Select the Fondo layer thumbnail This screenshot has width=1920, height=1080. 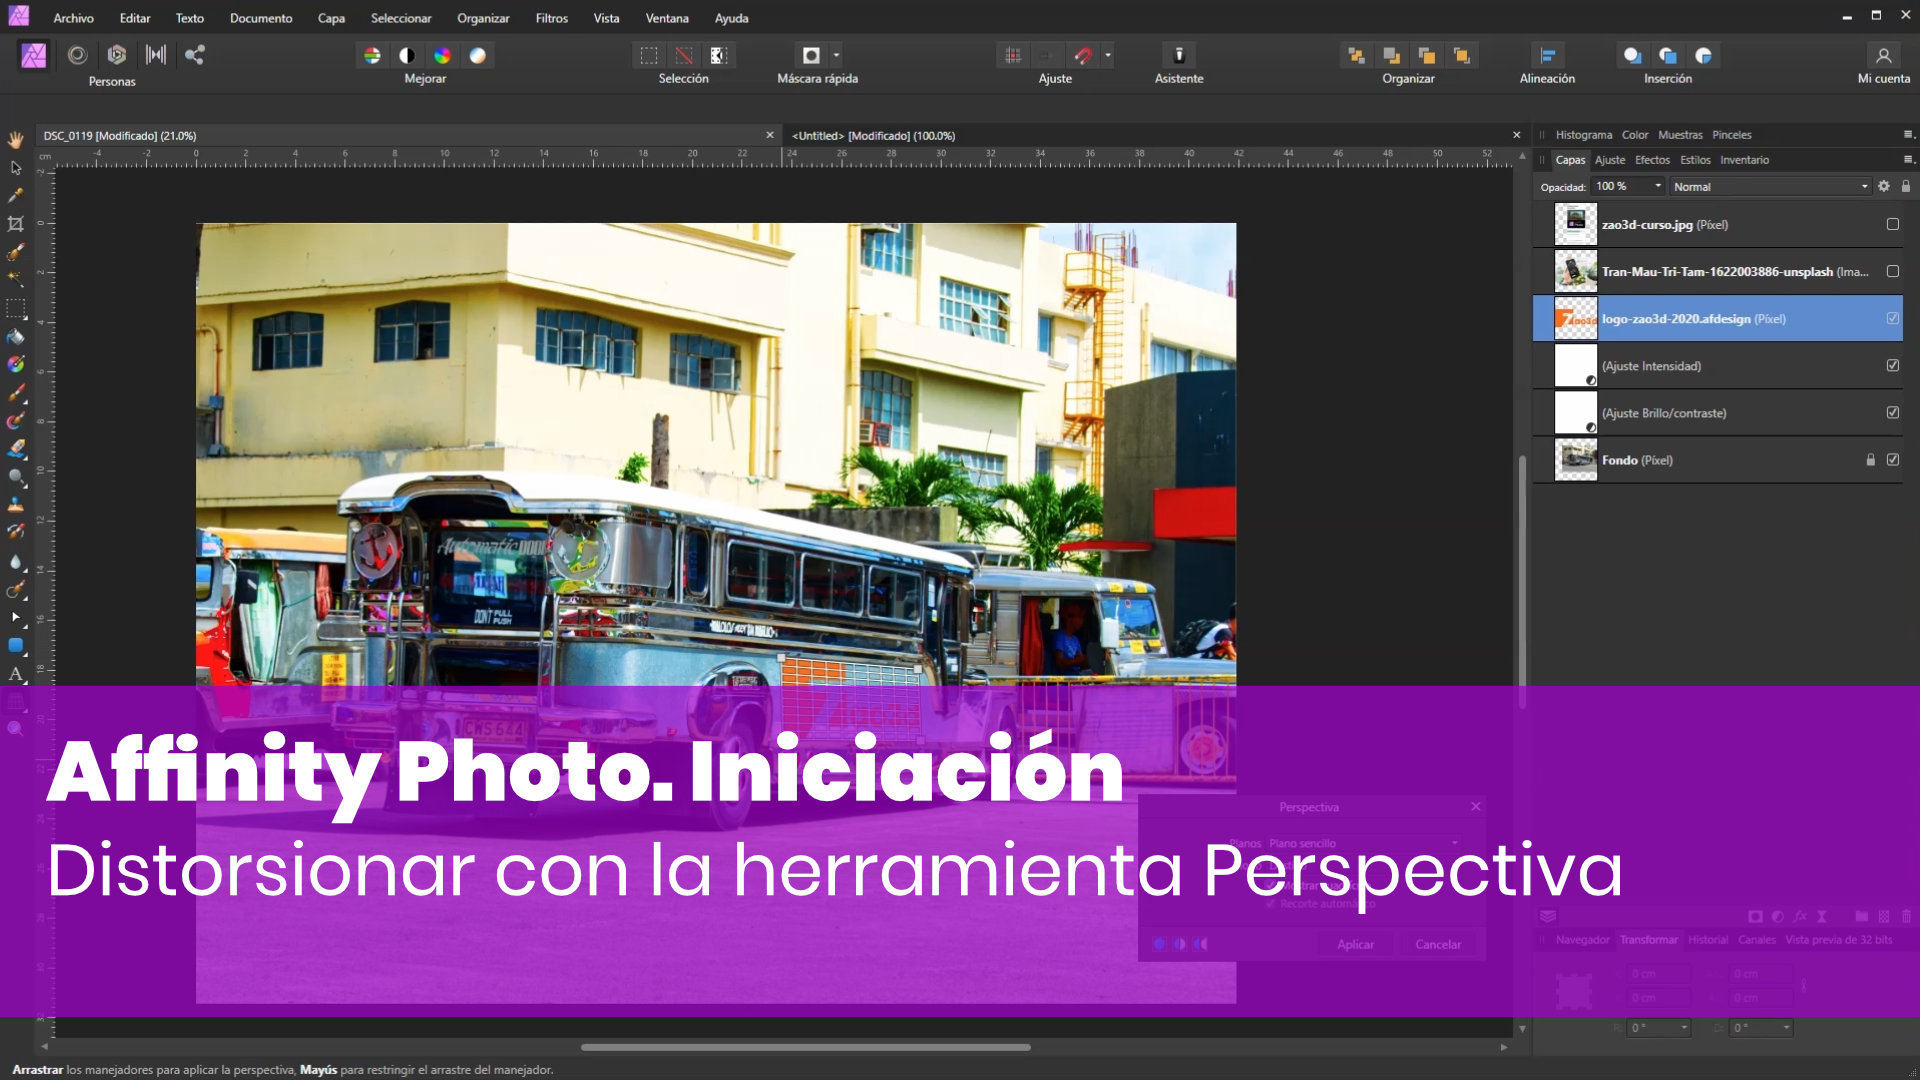click(1576, 460)
